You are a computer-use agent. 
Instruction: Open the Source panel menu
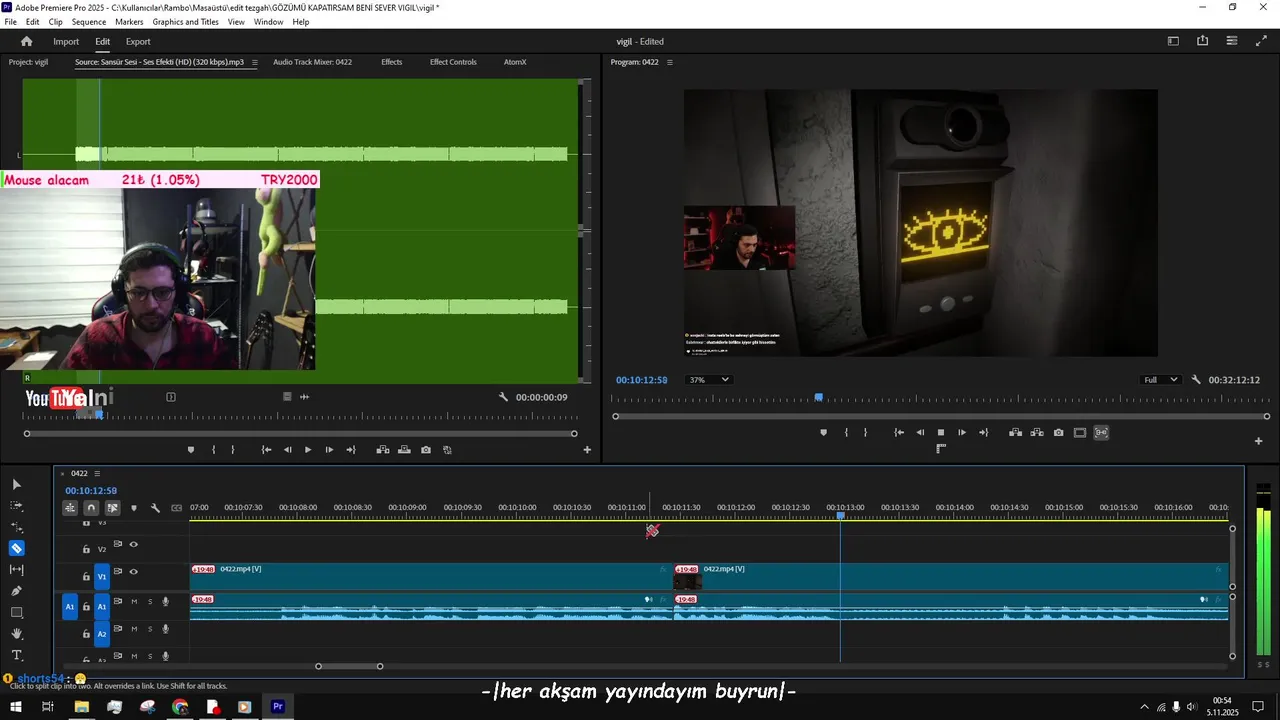pyautogui.click(x=254, y=62)
